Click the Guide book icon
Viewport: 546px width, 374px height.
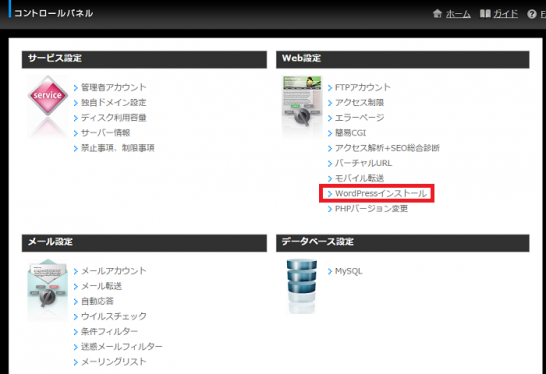(485, 14)
